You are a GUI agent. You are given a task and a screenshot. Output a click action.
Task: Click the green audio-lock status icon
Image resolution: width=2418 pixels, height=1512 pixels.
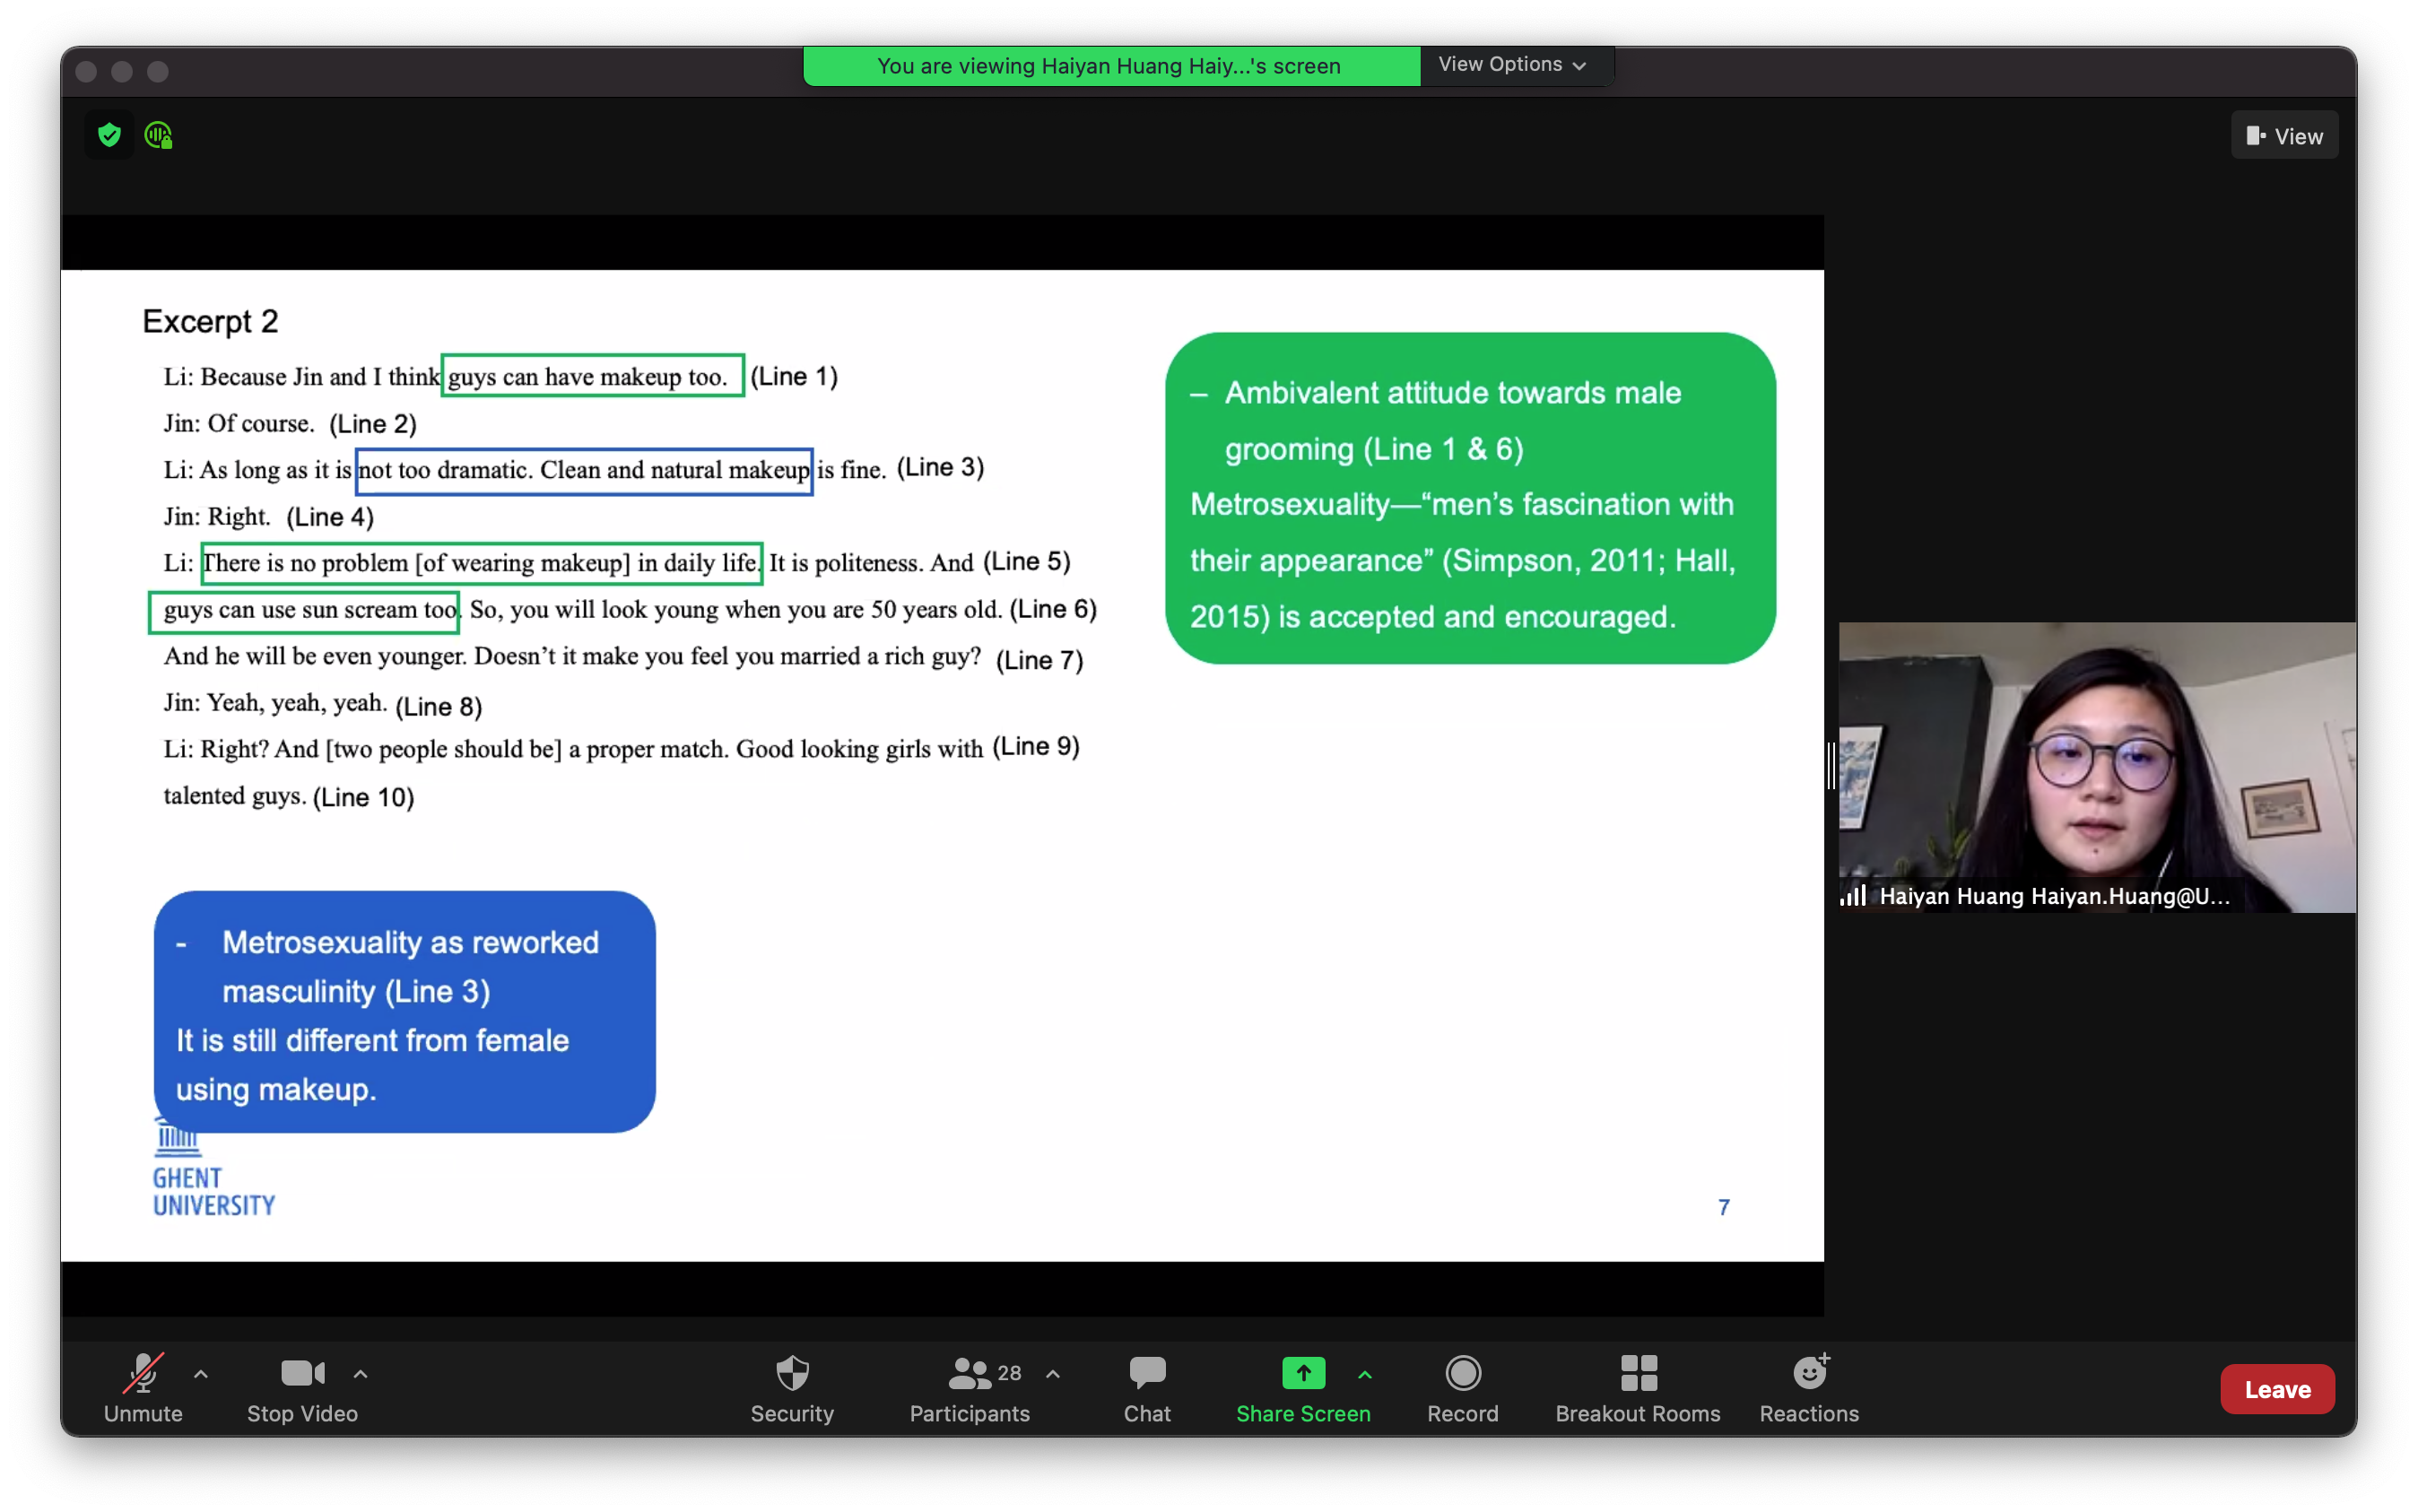pyautogui.click(x=159, y=135)
